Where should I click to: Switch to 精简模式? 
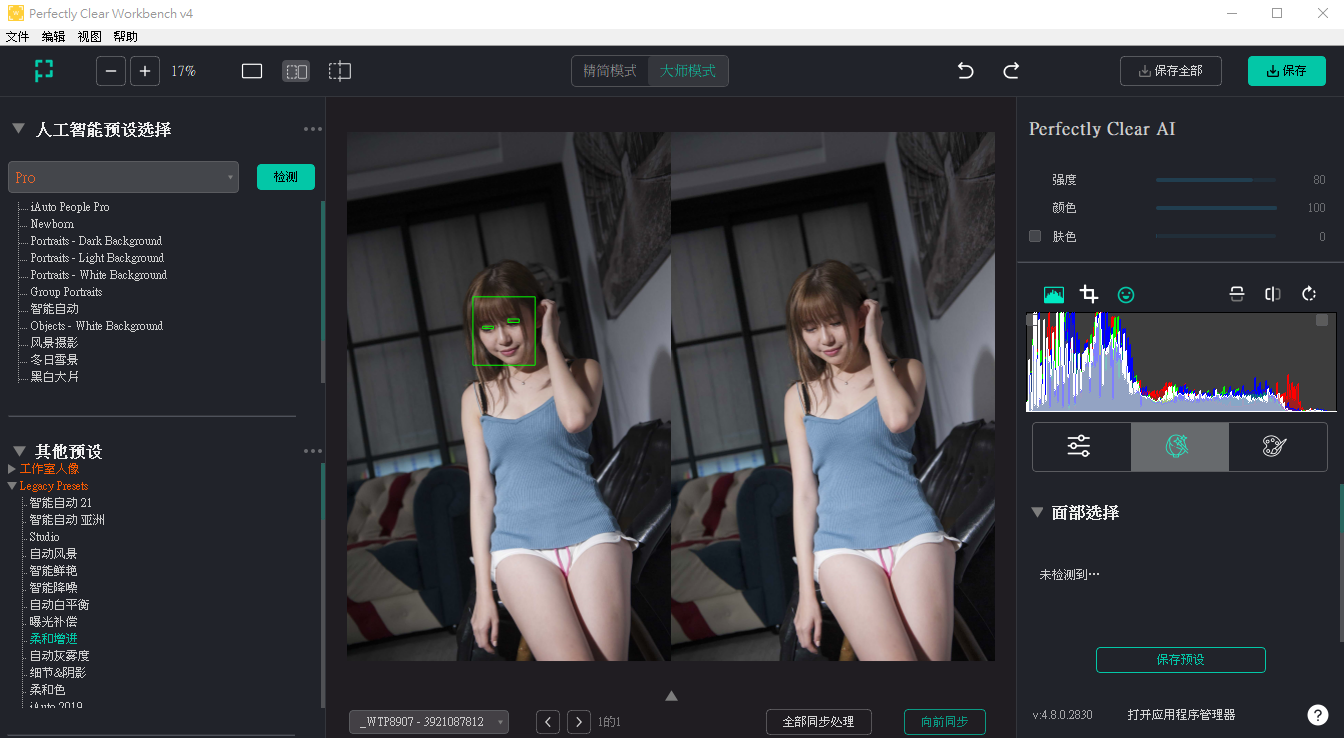[610, 71]
